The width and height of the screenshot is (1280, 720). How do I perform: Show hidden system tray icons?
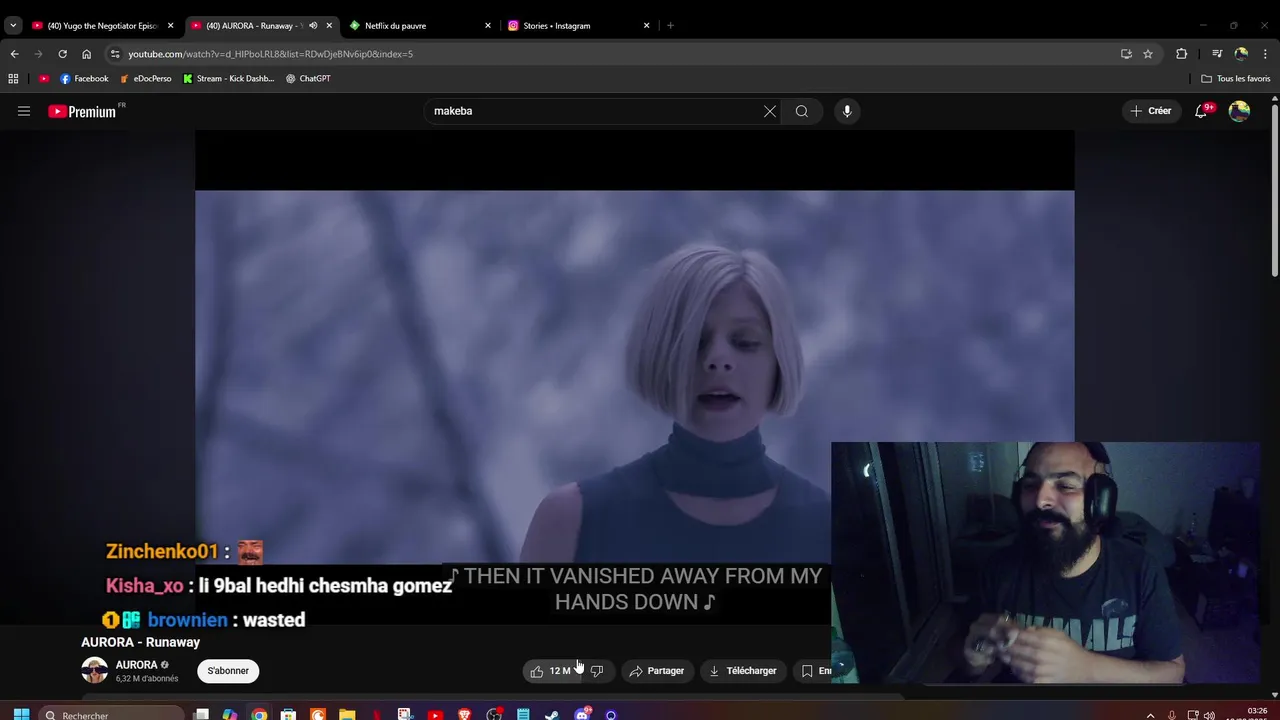(x=1150, y=714)
